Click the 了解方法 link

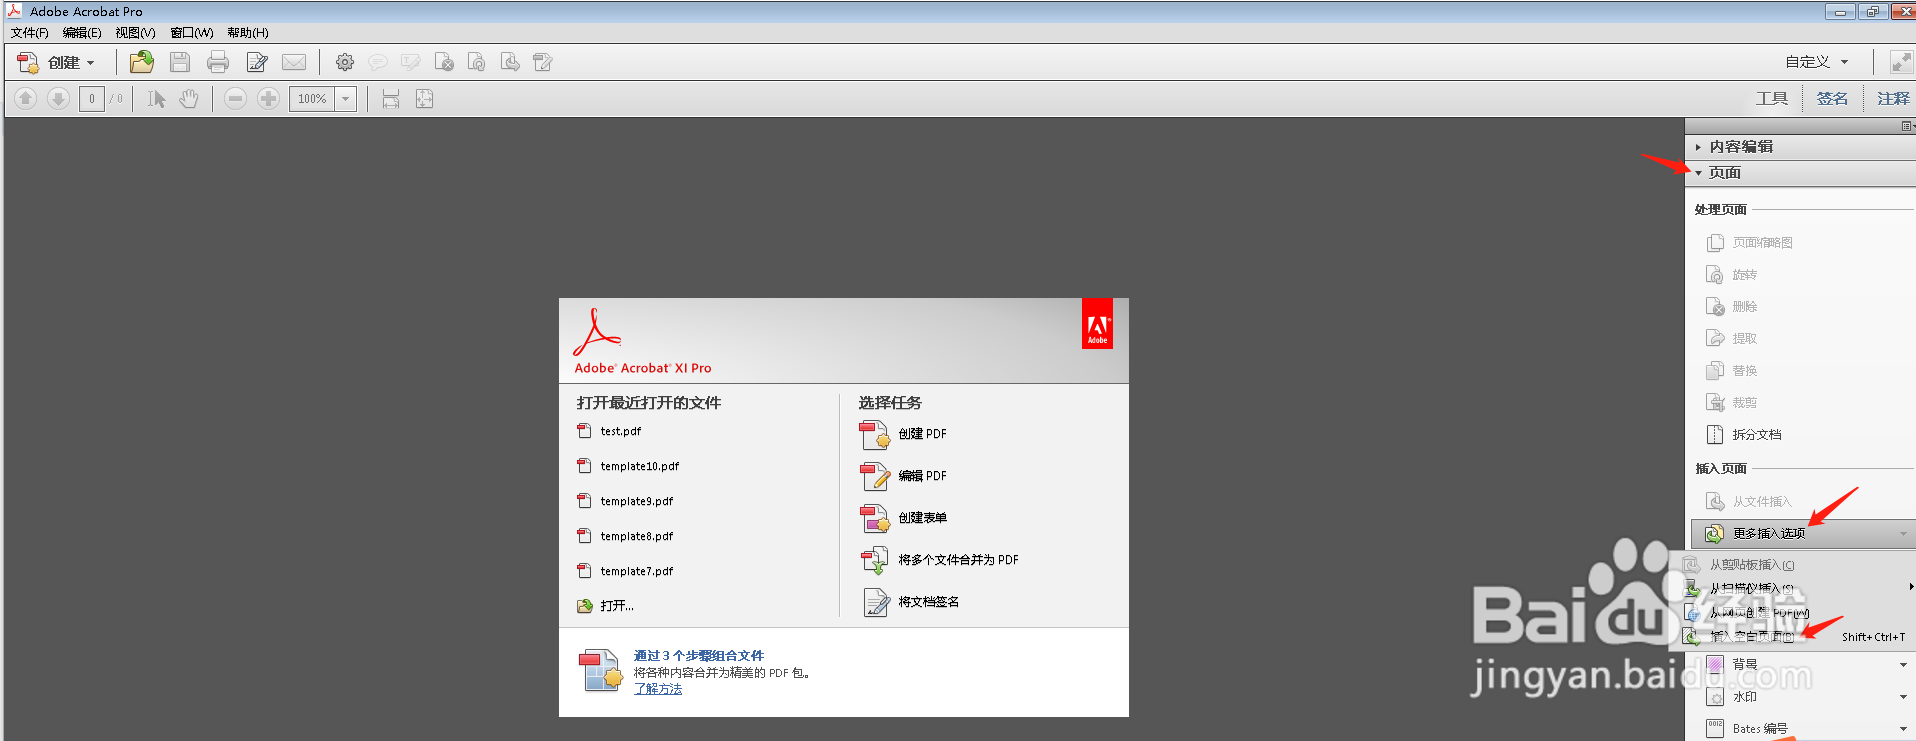(658, 689)
